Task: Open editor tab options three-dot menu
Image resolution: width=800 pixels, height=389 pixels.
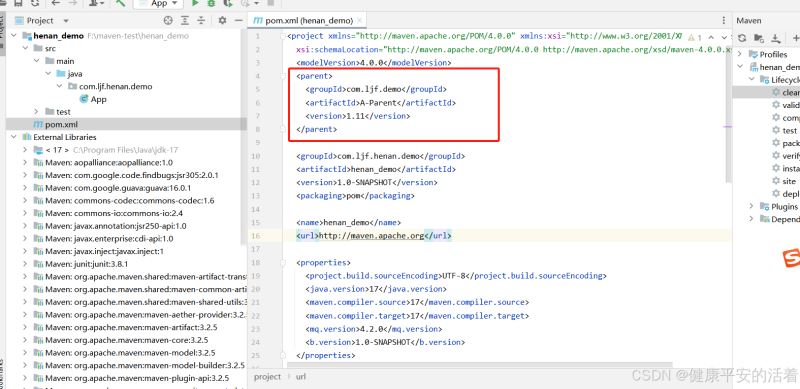Action: [723, 20]
